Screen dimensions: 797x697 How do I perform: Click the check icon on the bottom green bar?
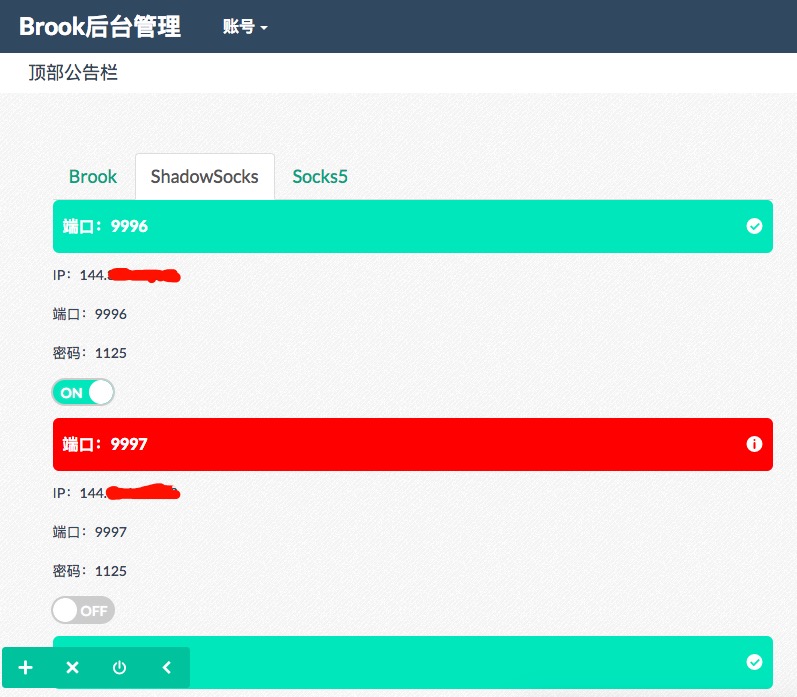coord(754,661)
